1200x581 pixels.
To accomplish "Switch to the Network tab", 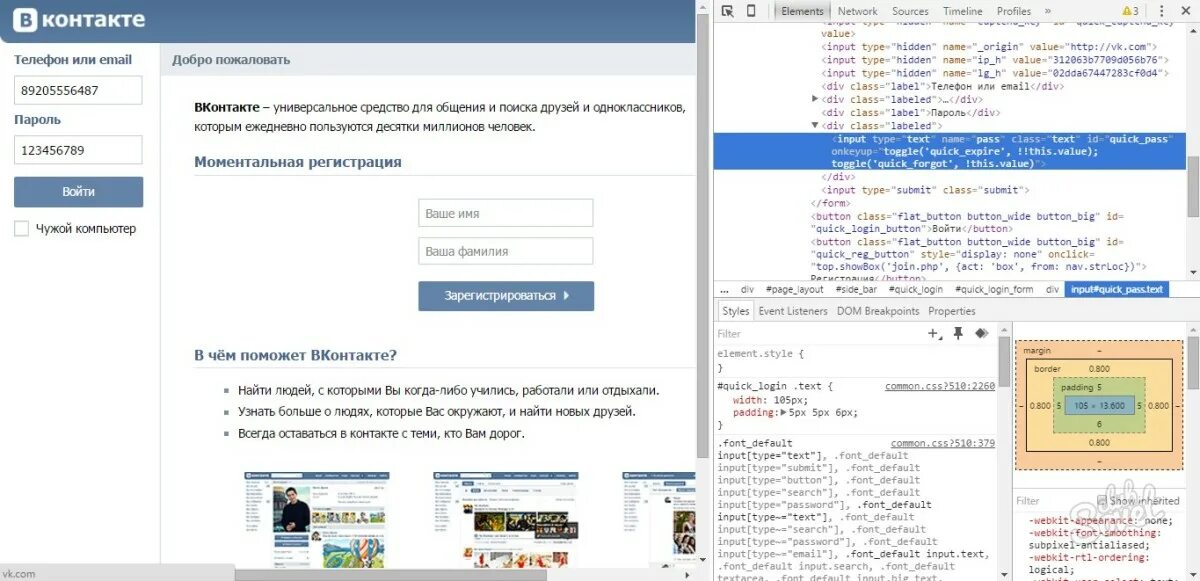I will point(857,11).
